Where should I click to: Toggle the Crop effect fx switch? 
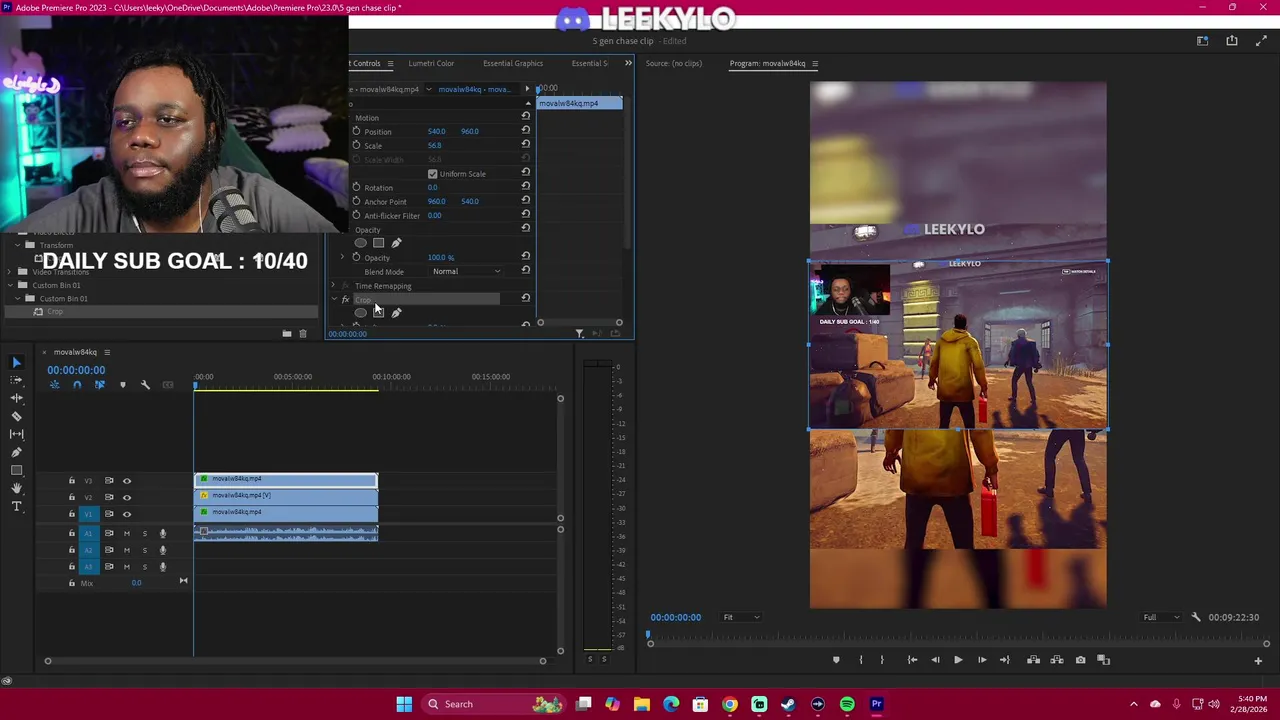point(345,299)
